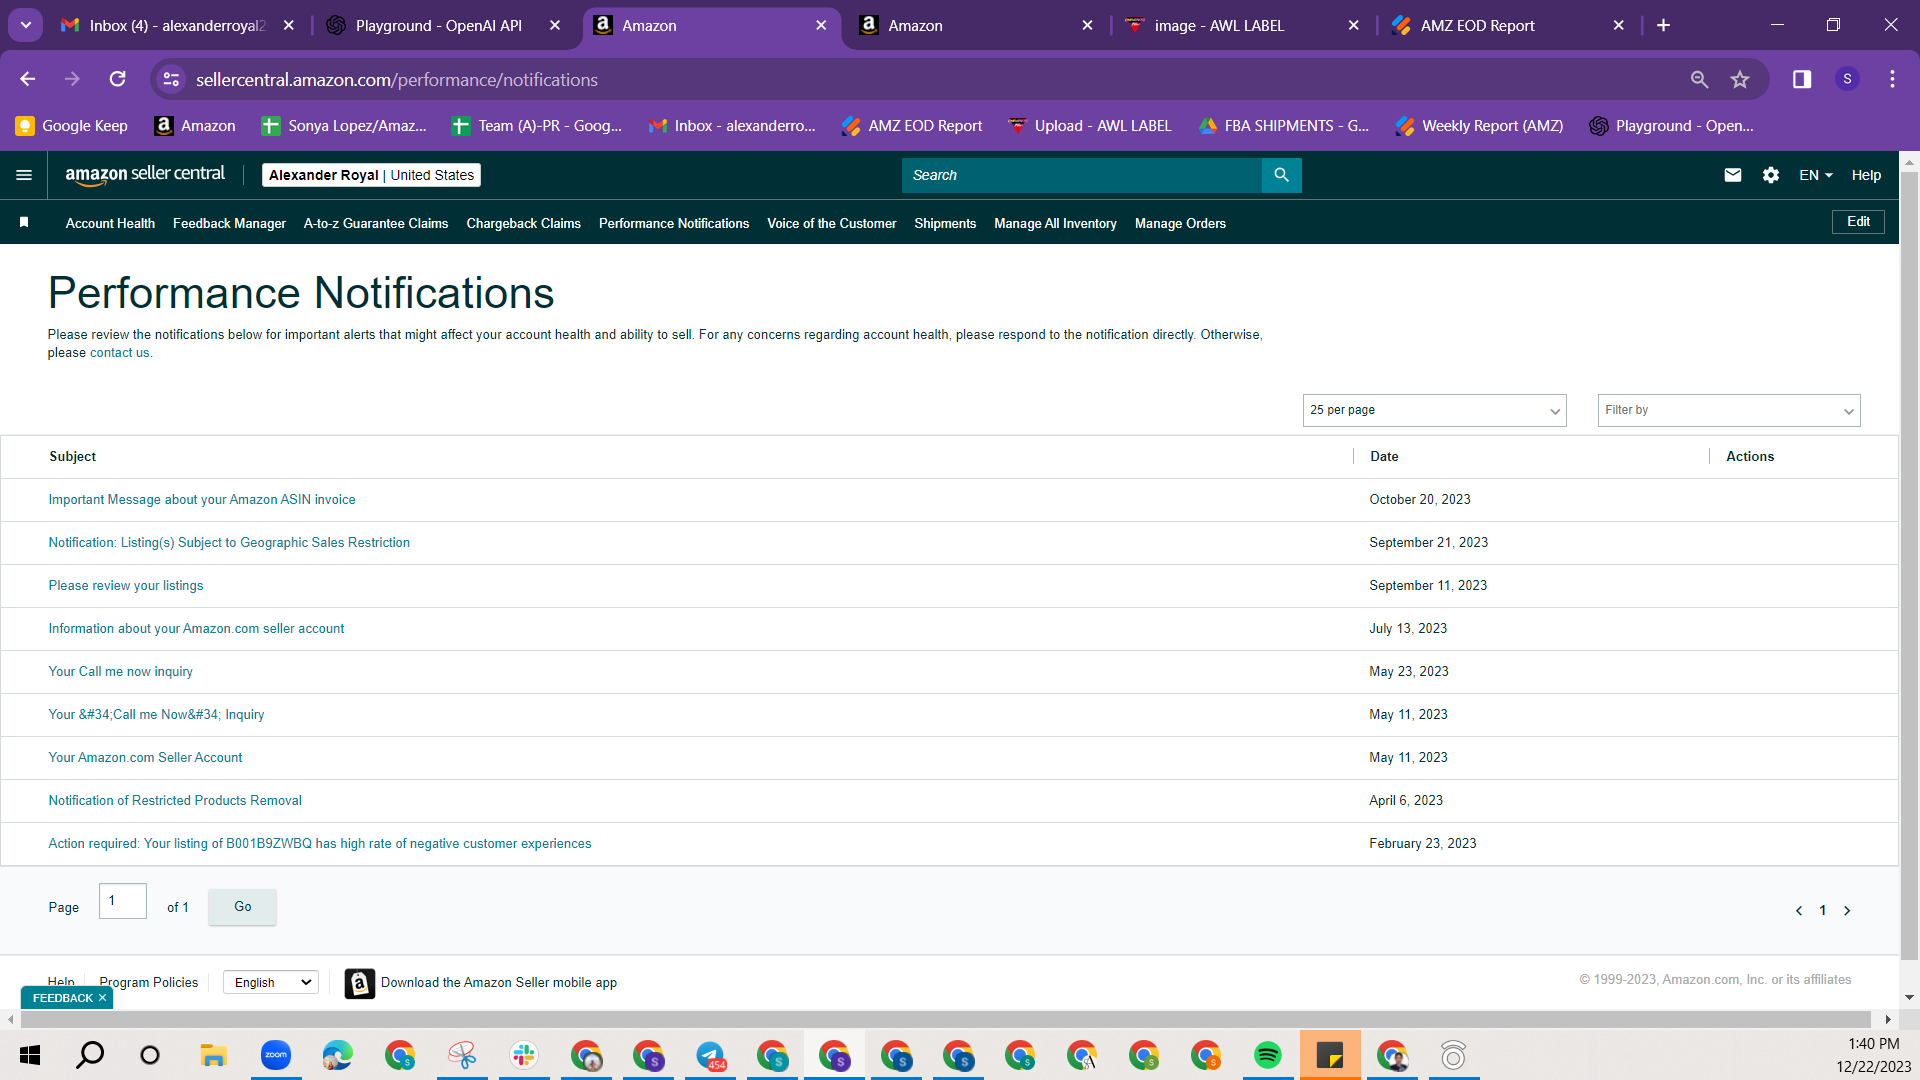Open A-to-z Guarantee Claims menu item
The image size is (1920, 1080).
pos(376,223)
